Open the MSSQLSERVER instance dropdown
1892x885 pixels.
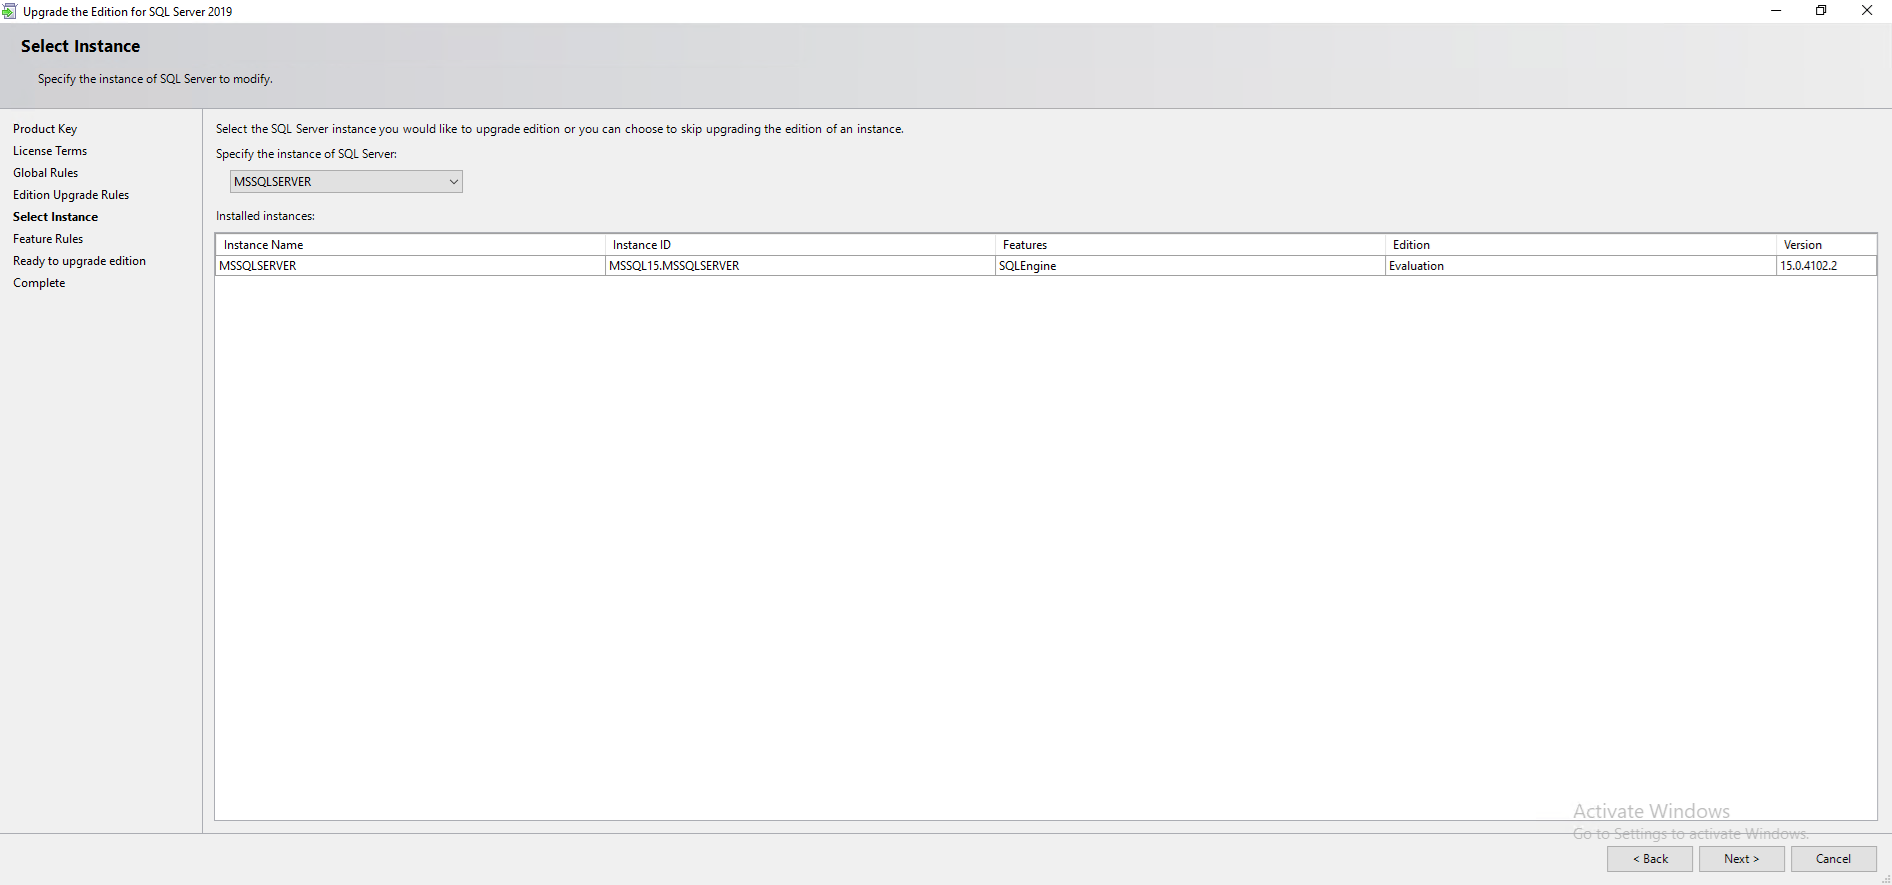pos(346,181)
